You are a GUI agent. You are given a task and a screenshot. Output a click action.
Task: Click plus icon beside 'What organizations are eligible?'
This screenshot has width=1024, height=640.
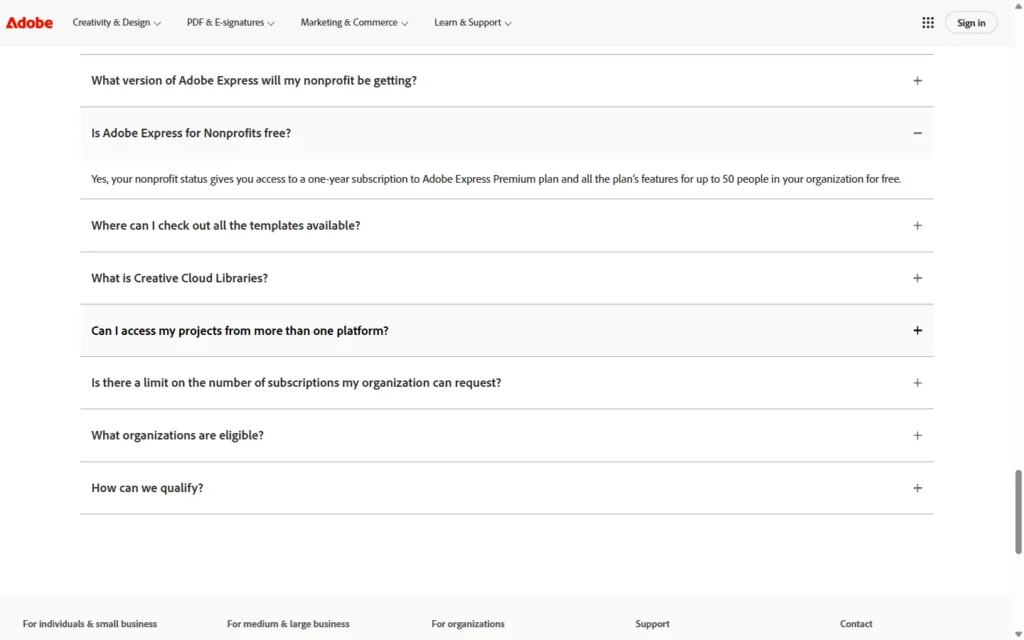point(918,436)
